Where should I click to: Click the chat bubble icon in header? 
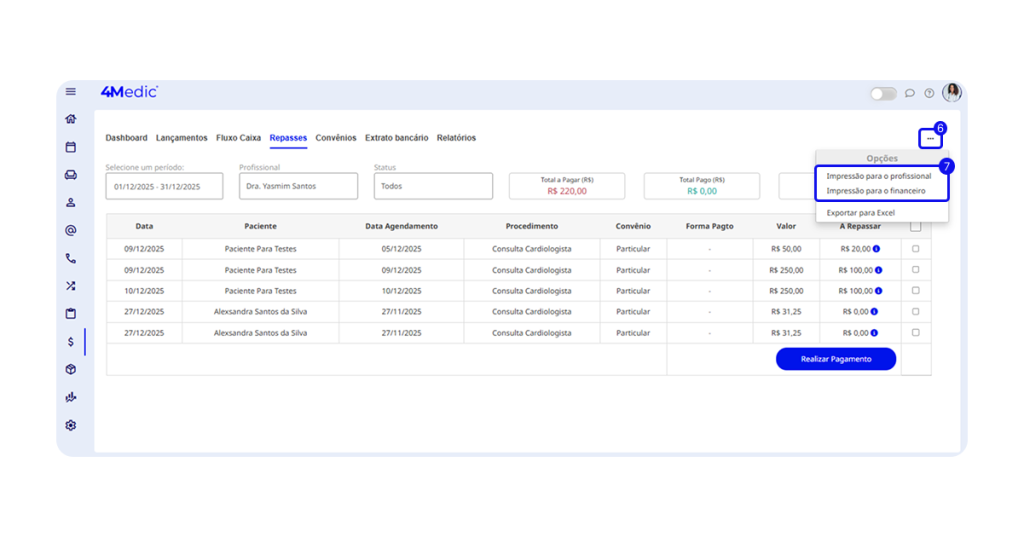tap(910, 93)
